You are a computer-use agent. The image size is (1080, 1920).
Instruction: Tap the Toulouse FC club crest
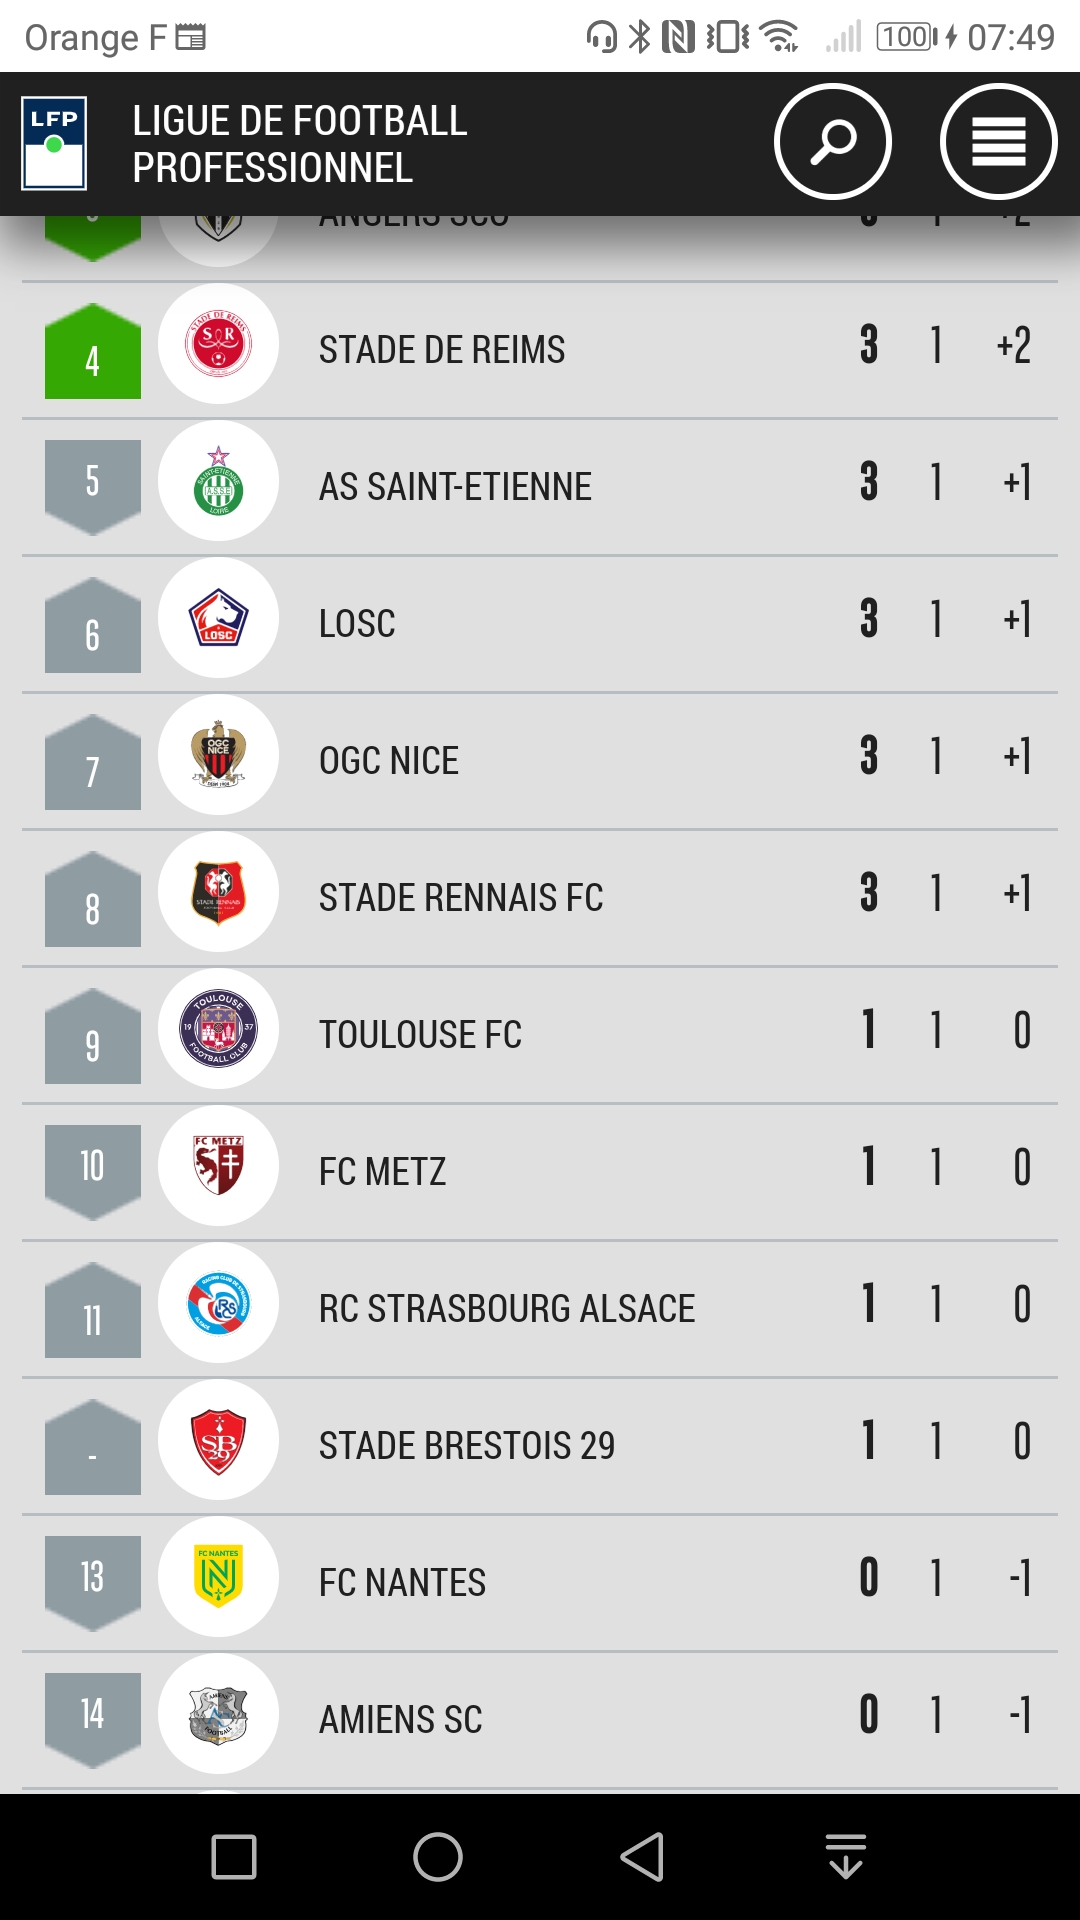(x=218, y=1029)
